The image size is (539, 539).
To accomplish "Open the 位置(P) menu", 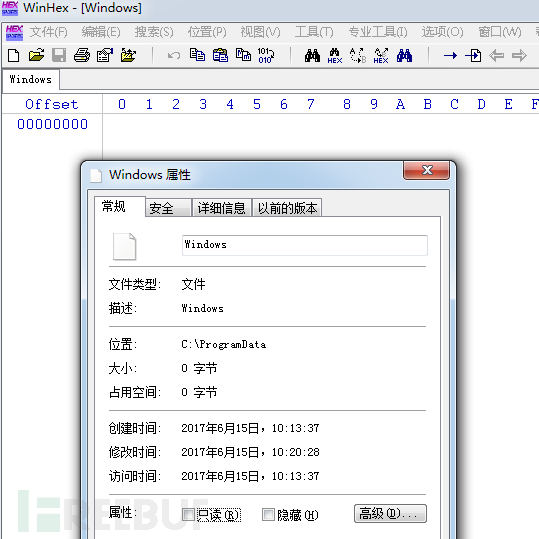I will click(x=207, y=32).
